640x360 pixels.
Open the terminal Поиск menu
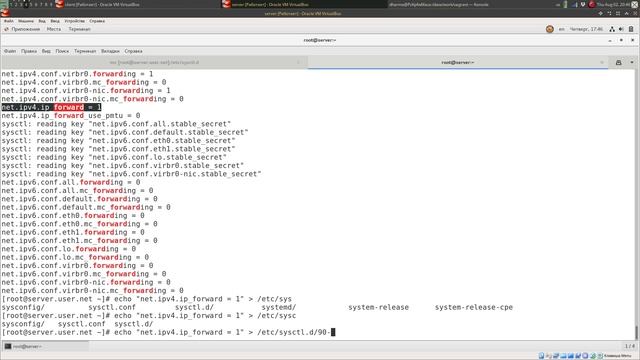[x=62, y=51]
